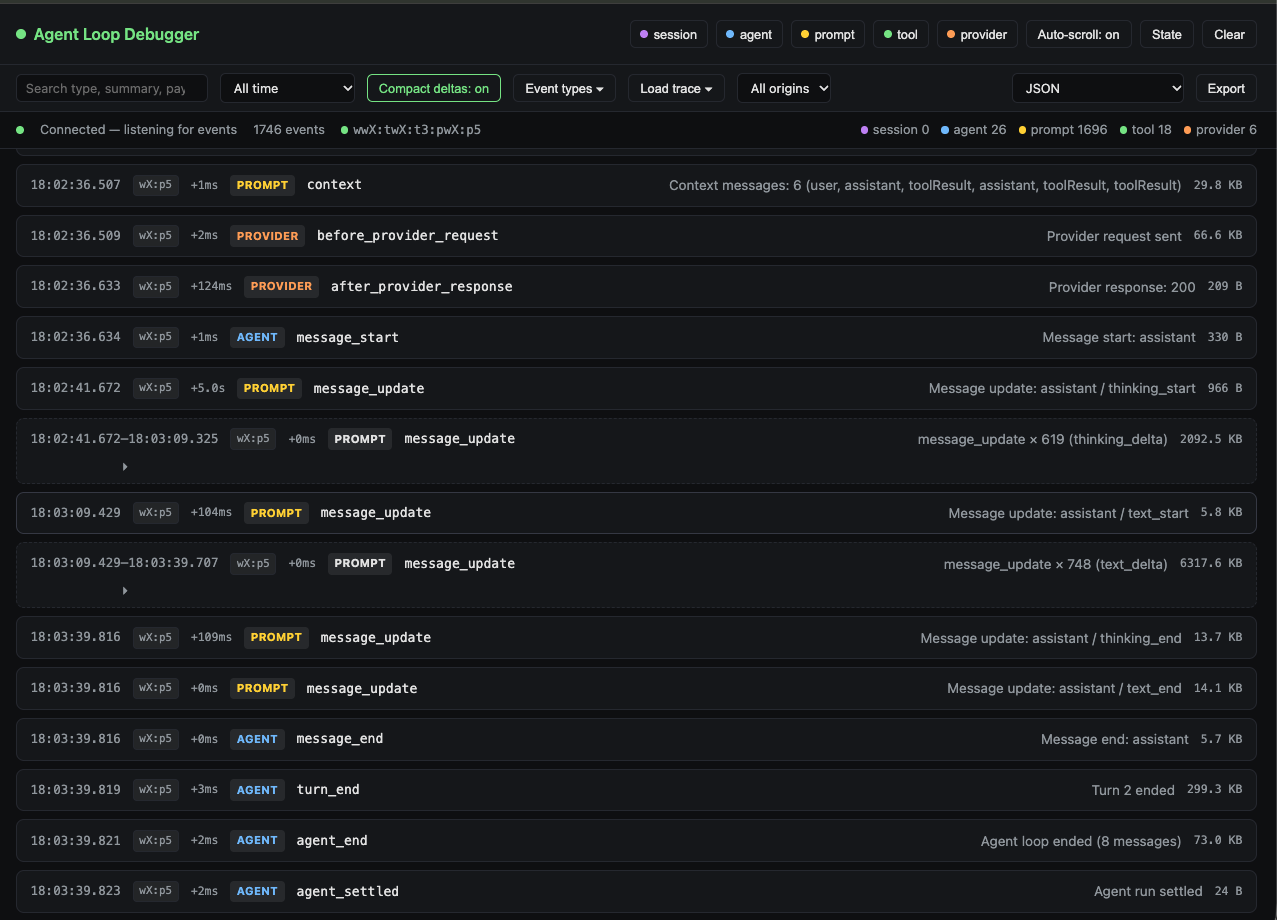Viewport: 1277px width, 920px height.
Task: Open the agent_settled event row
Action: (636, 891)
